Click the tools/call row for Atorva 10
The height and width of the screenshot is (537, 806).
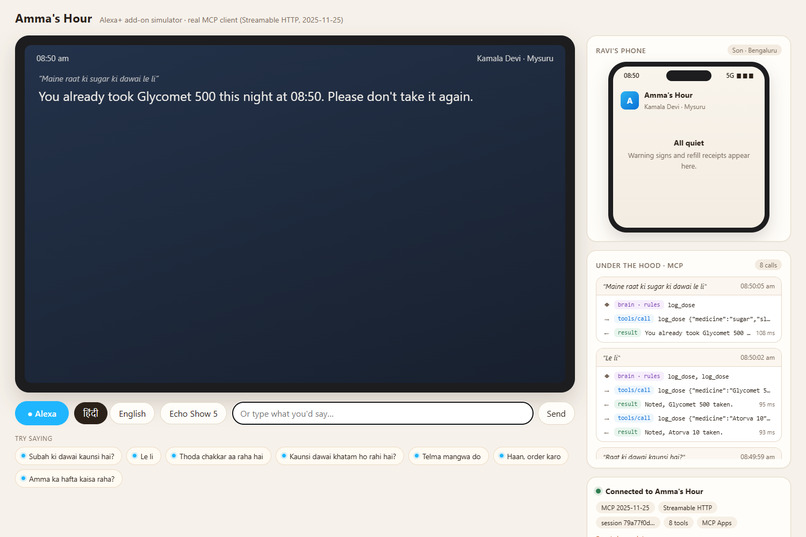689,418
